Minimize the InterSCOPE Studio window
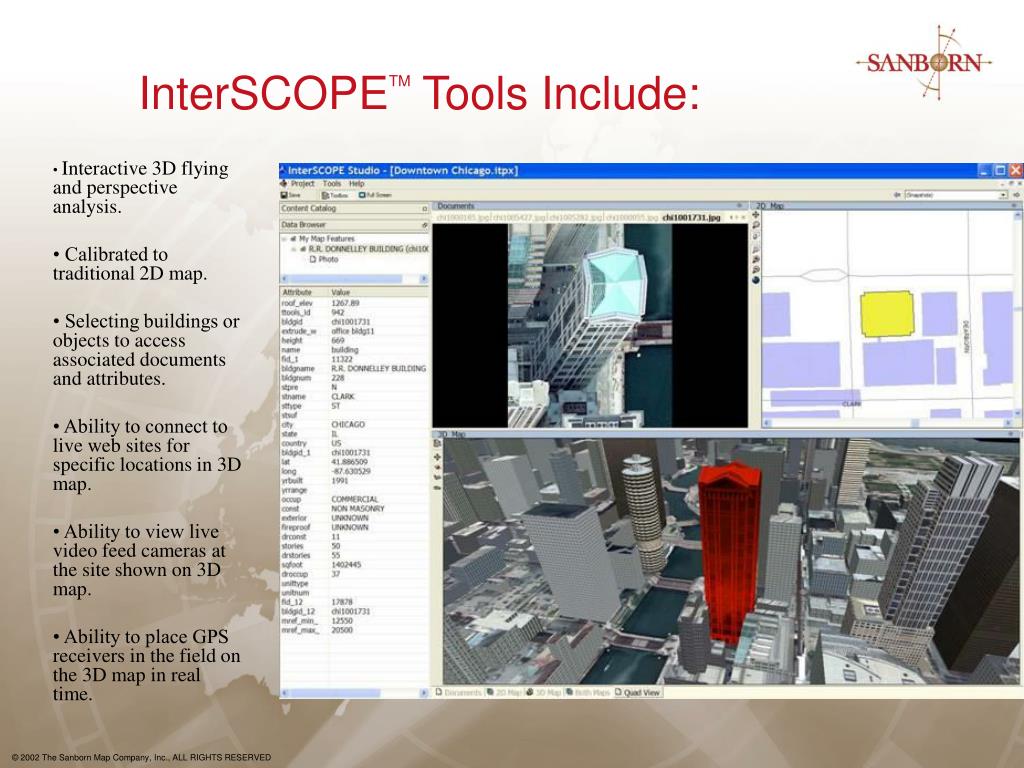Viewport: 1024px width, 768px height. coord(984,170)
